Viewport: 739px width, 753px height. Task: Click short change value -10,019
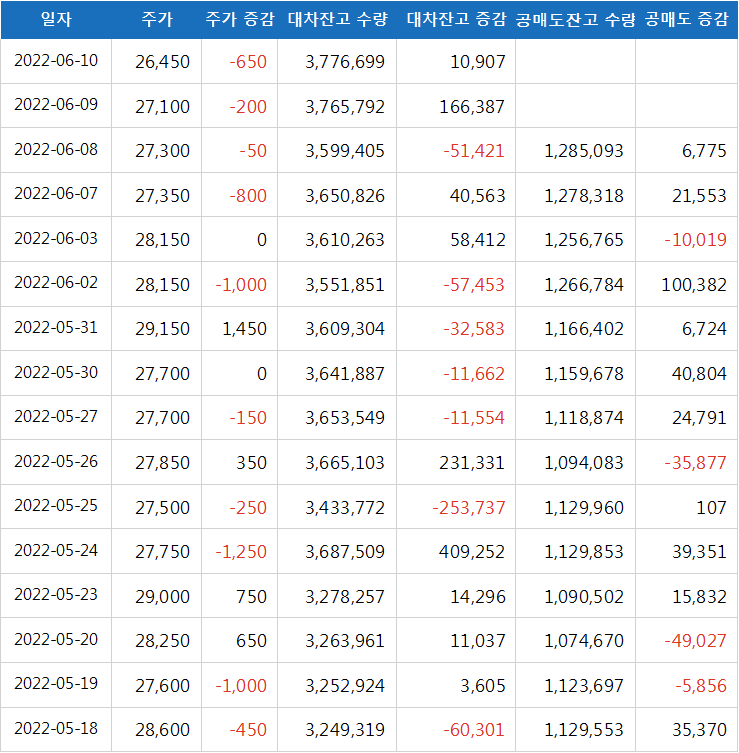coord(695,240)
